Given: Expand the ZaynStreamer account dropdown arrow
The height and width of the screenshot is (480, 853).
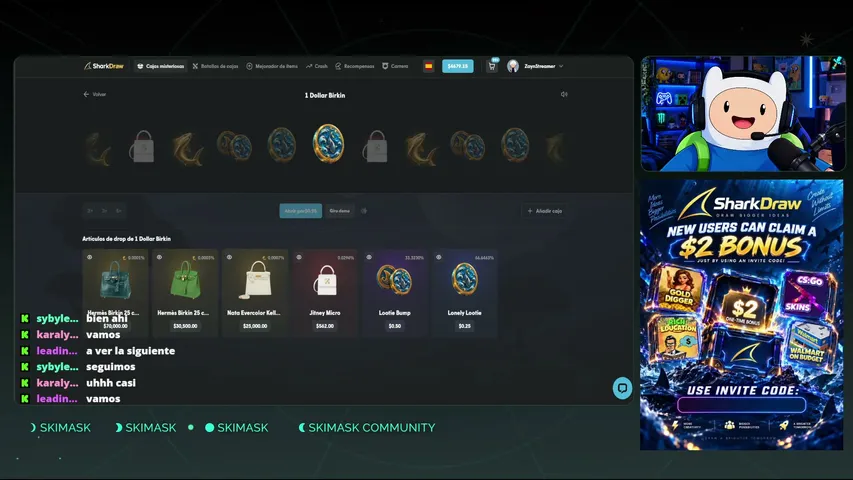Looking at the screenshot, I should (561, 66).
